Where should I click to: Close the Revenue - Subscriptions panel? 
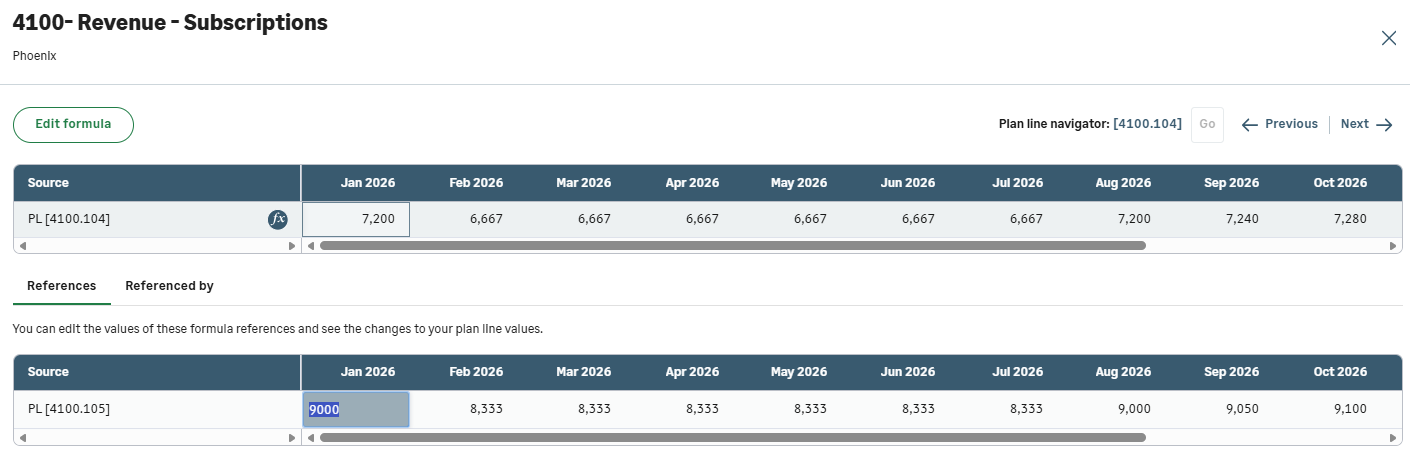1388,38
